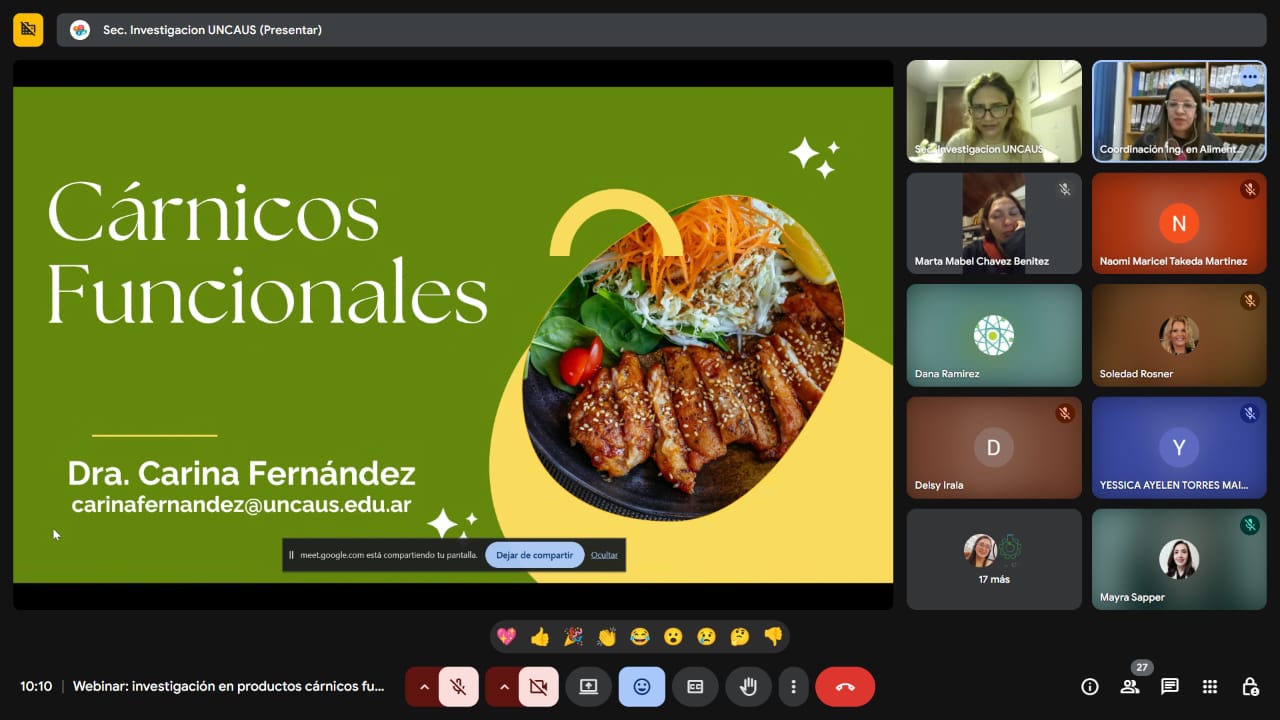
Task: Open activities grid icon
Action: [x=1210, y=687]
